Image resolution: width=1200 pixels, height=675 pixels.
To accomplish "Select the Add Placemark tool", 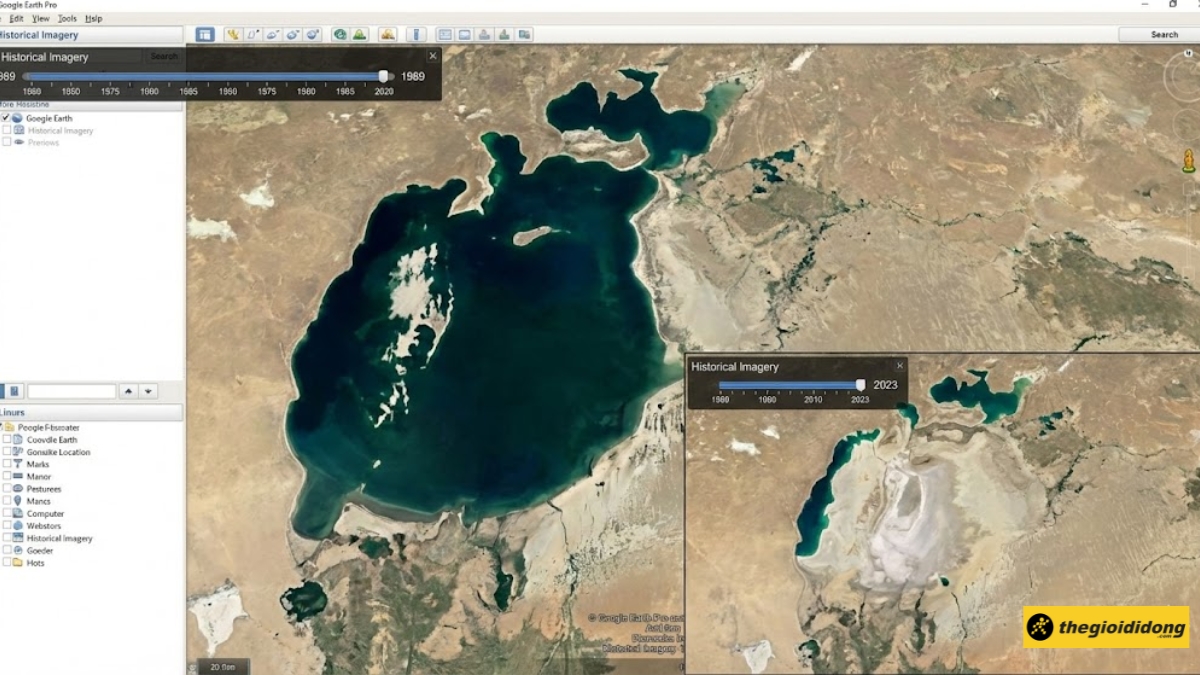I will (231, 33).
